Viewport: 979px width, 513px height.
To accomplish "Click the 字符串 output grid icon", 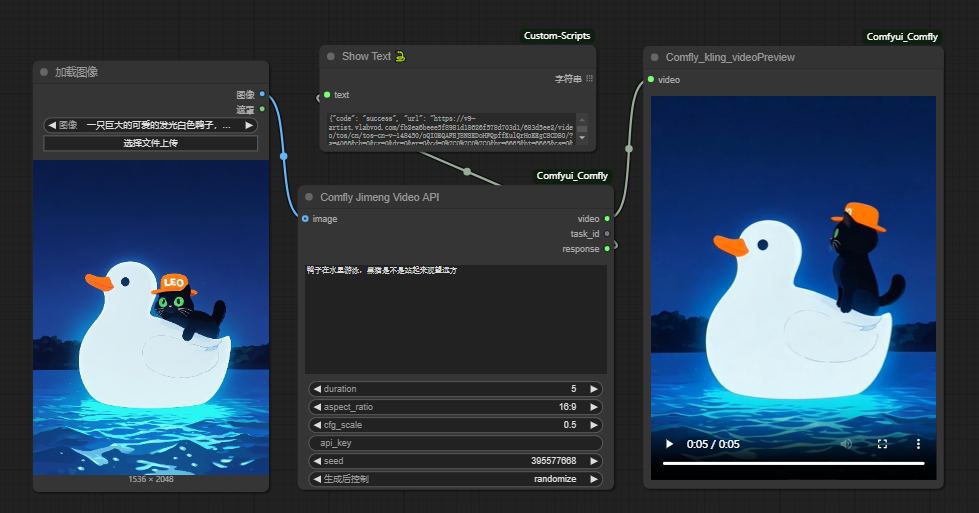I will point(589,79).
